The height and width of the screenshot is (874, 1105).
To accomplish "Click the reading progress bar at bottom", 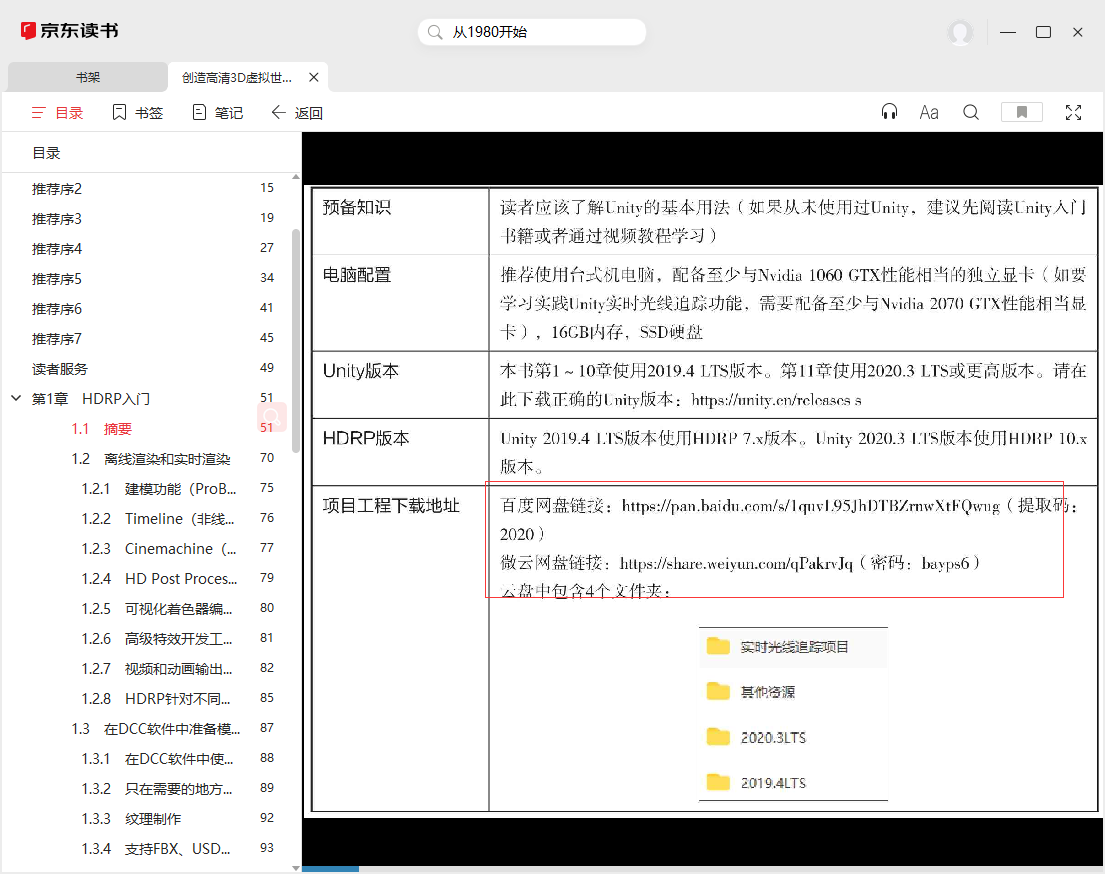I will tap(702, 869).
